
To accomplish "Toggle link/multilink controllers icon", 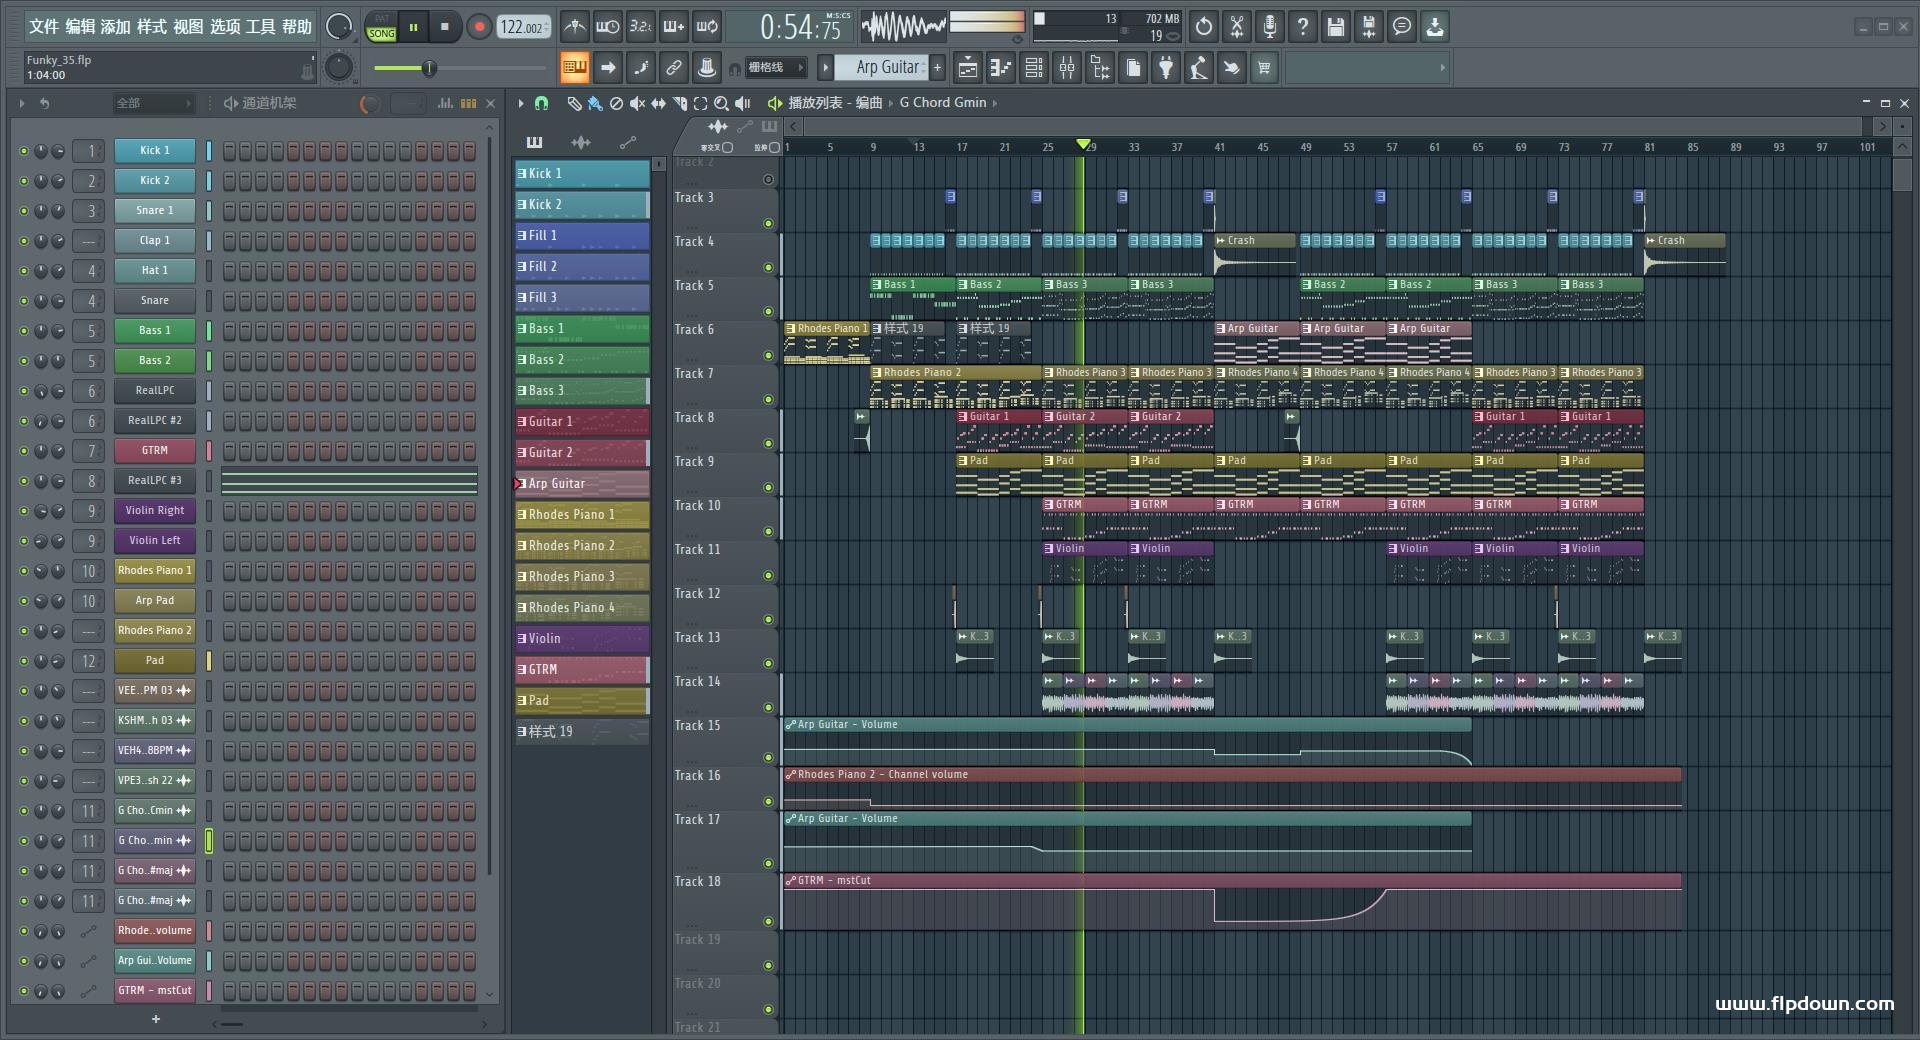I will coord(674,67).
